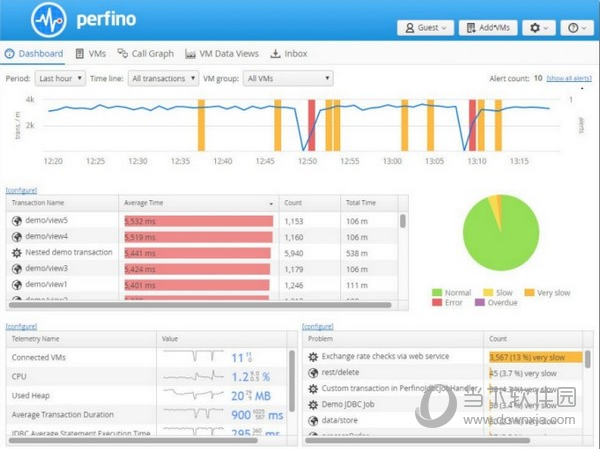Viewport: 600px width, 449px height.
Task: Open the settings gear menu
Action: tap(539, 28)
